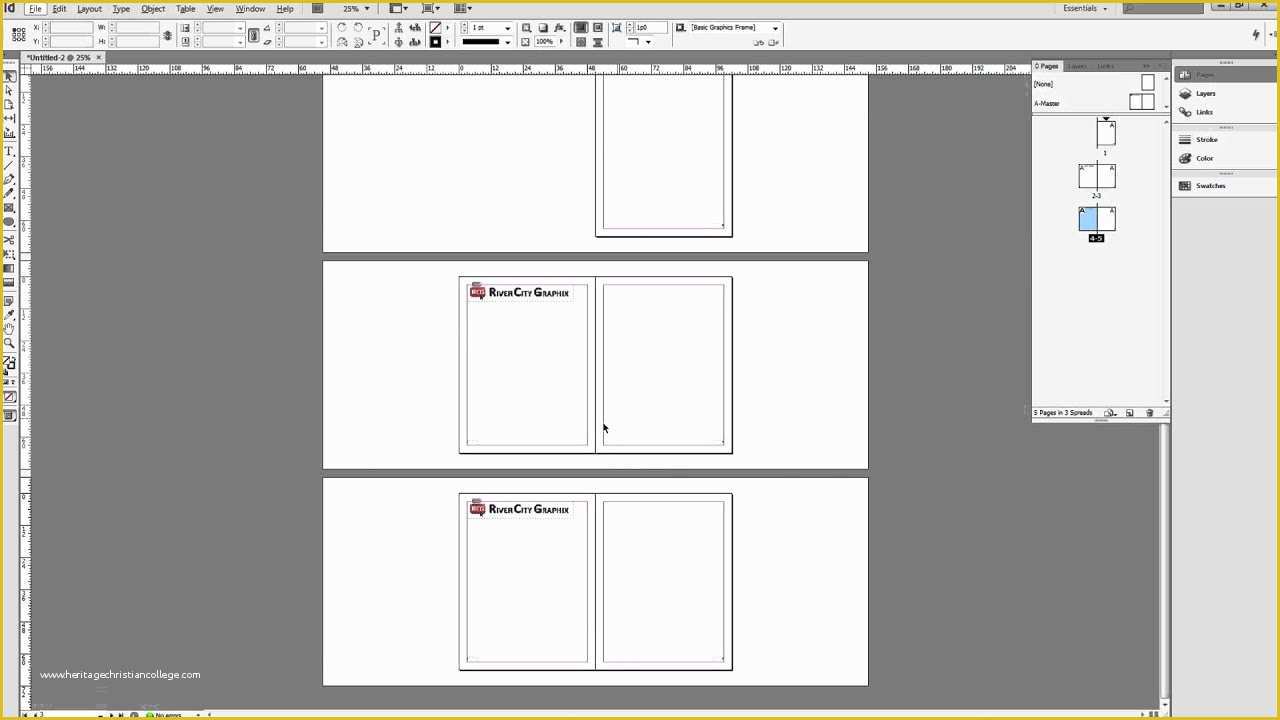Enable no text wrap option
1280x720 pixels.
coord(580,28)
